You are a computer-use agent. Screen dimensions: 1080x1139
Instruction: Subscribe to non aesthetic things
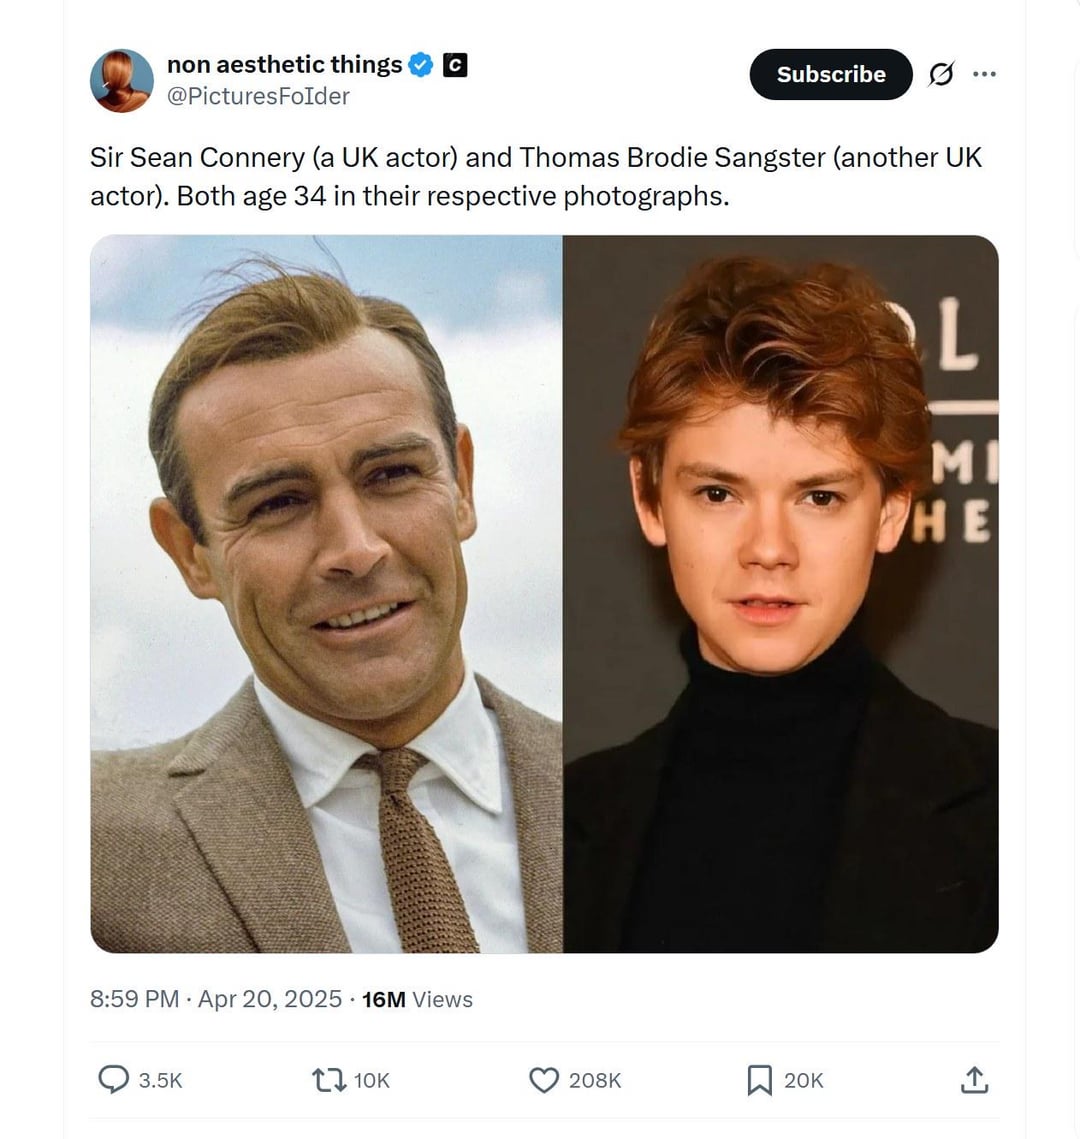(x=831, y=74)
